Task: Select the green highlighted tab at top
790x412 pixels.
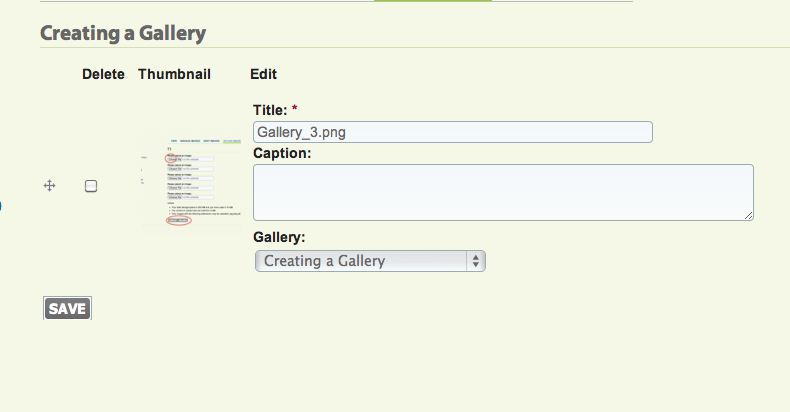Action: (433, 1)
